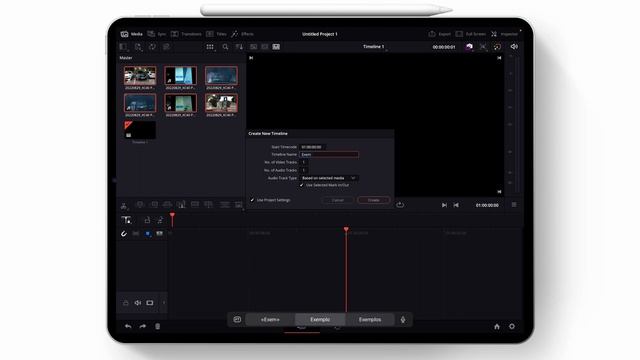Switch to the Transitions tab
This screenshot has height=360, width=640.
[186, 34]
